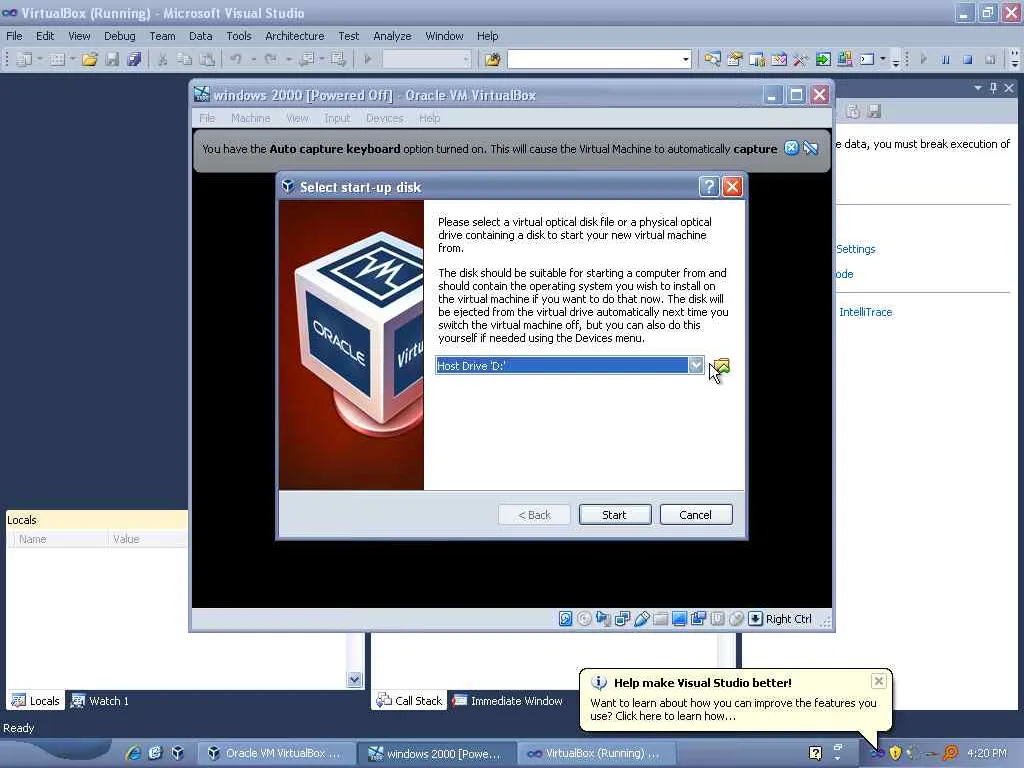Switch to Oracle VM VirtualBox taskbar button

[x=277, y=753]
